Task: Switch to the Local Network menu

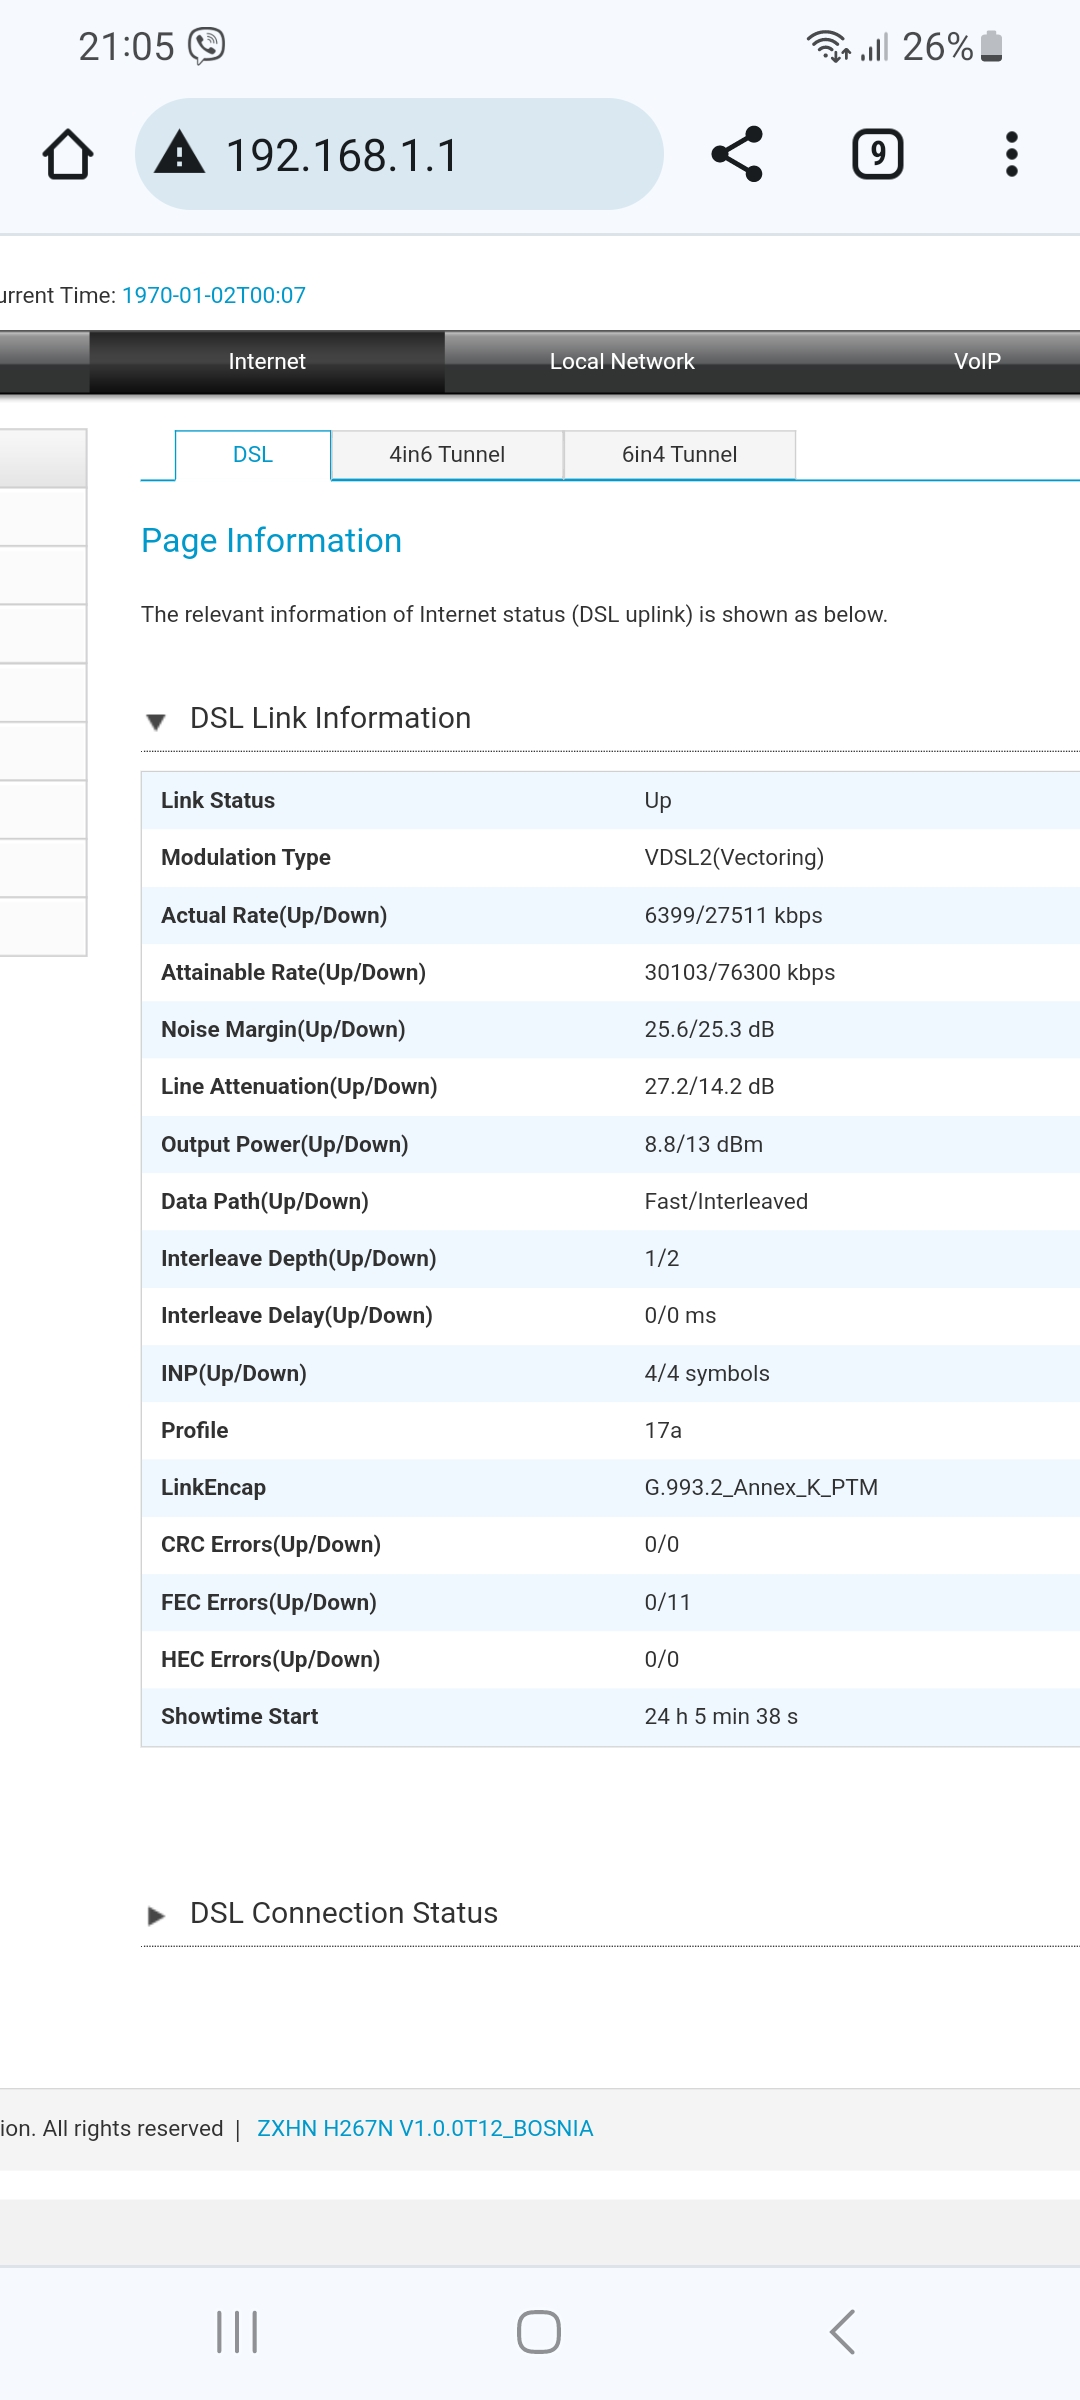Action: coord(622,361)
